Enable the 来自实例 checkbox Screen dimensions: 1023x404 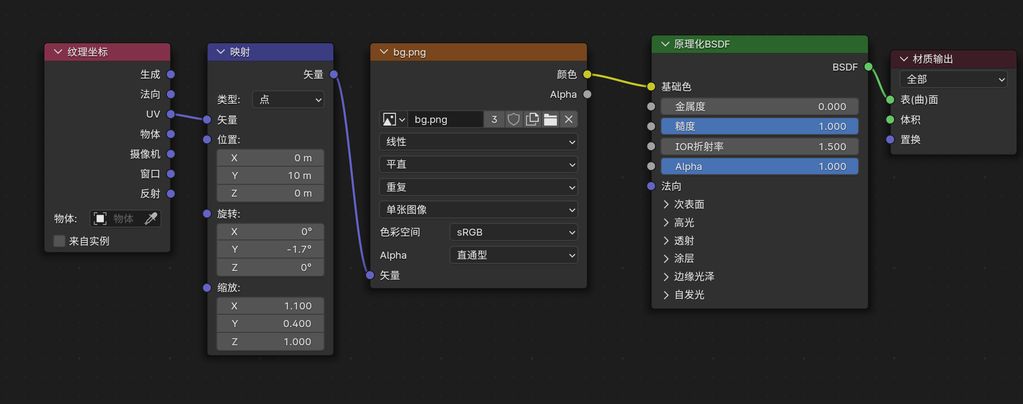[x=60, y=241]
